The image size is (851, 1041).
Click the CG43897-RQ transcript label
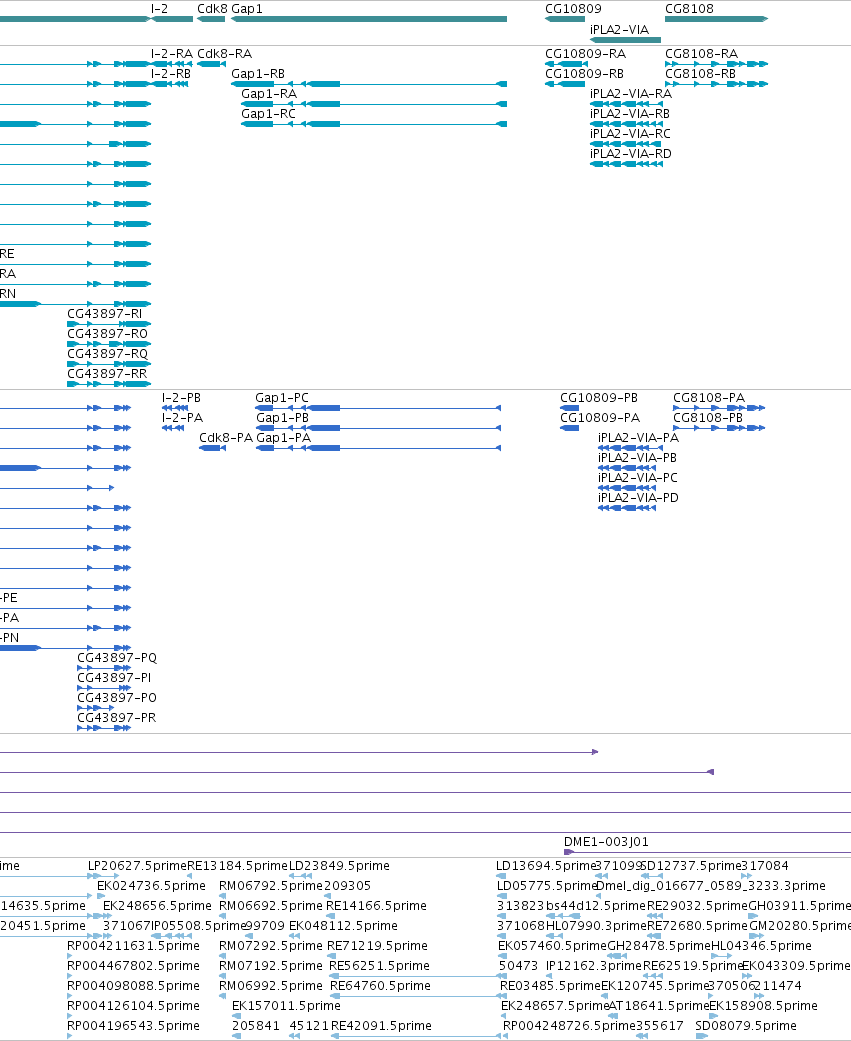tap(108, 353)
